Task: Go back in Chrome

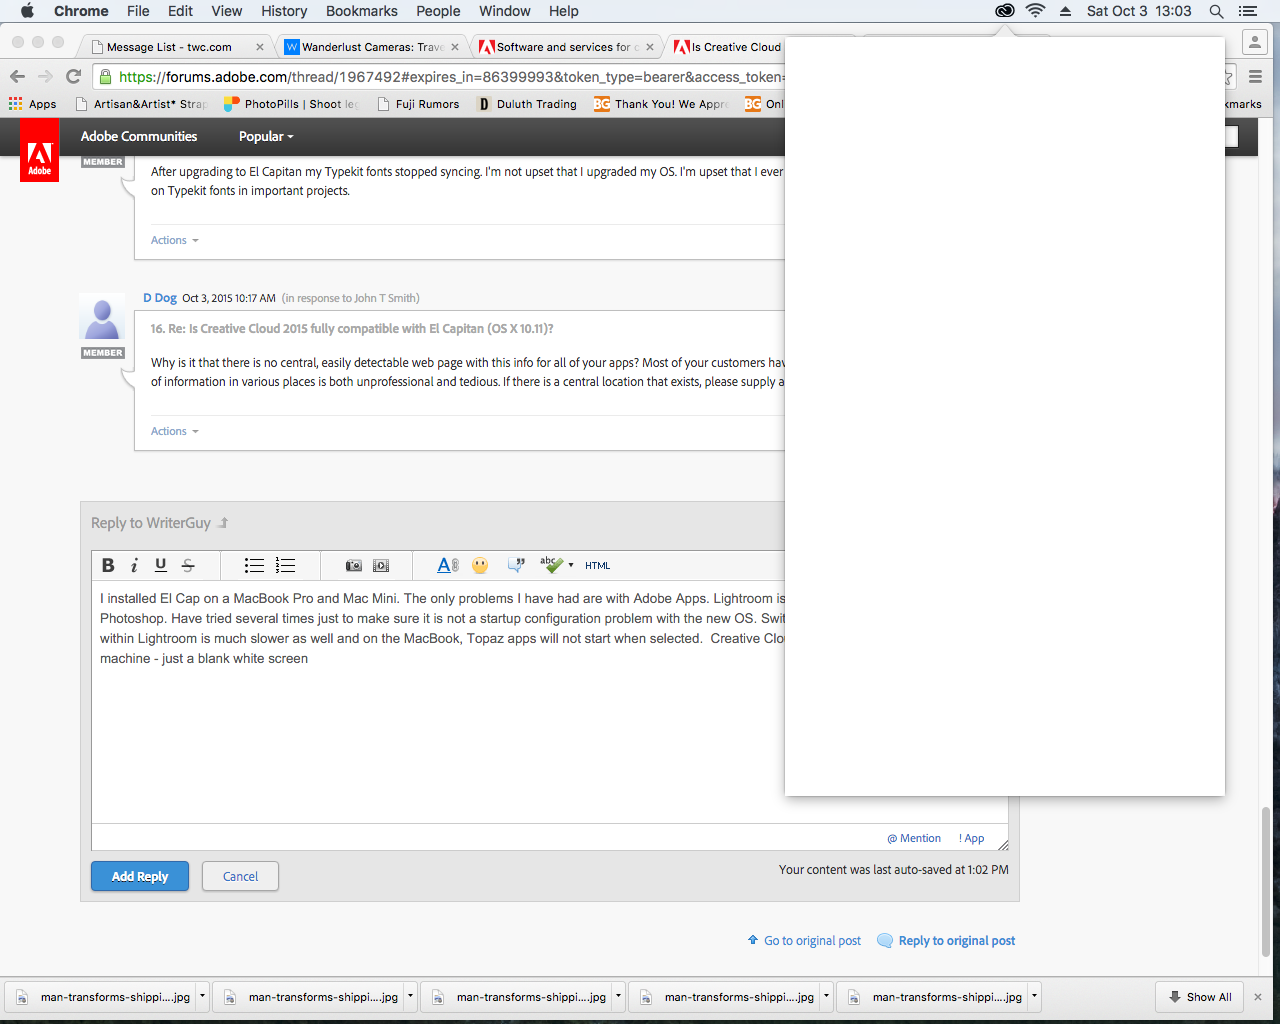Action: tap(17, 76)
